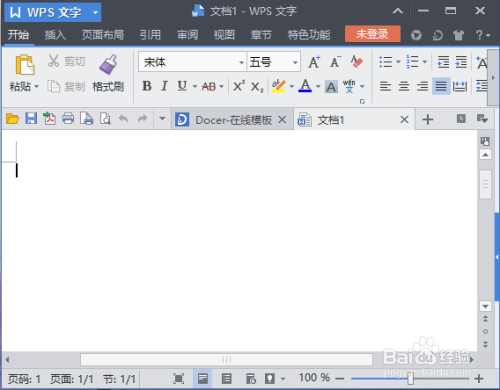Click the Paste clipboard icon

(x=25, y=65)
